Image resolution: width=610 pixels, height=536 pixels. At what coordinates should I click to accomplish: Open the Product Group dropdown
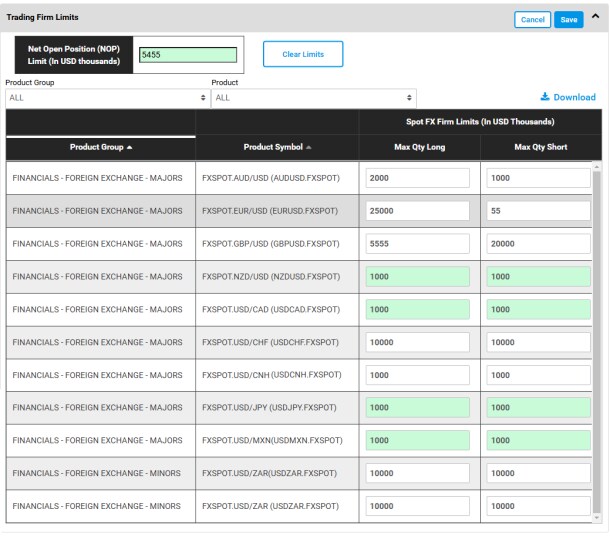coord(106,98)
